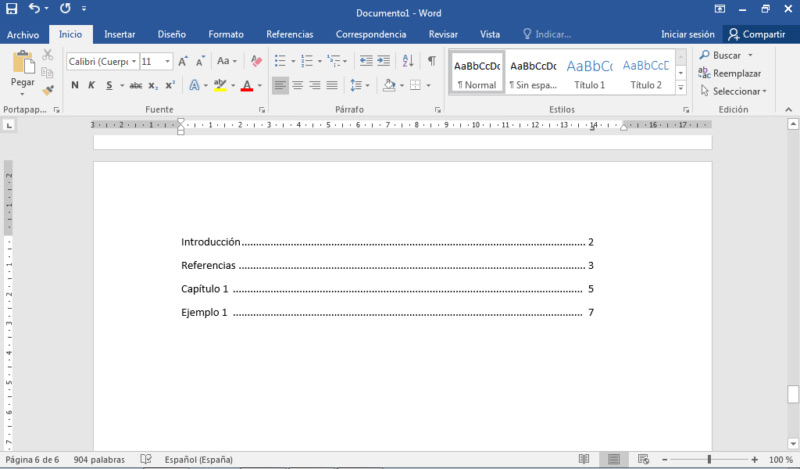
Task: Increase the paragraph indent
Action: pyautogui.click(x=384, y=61)
